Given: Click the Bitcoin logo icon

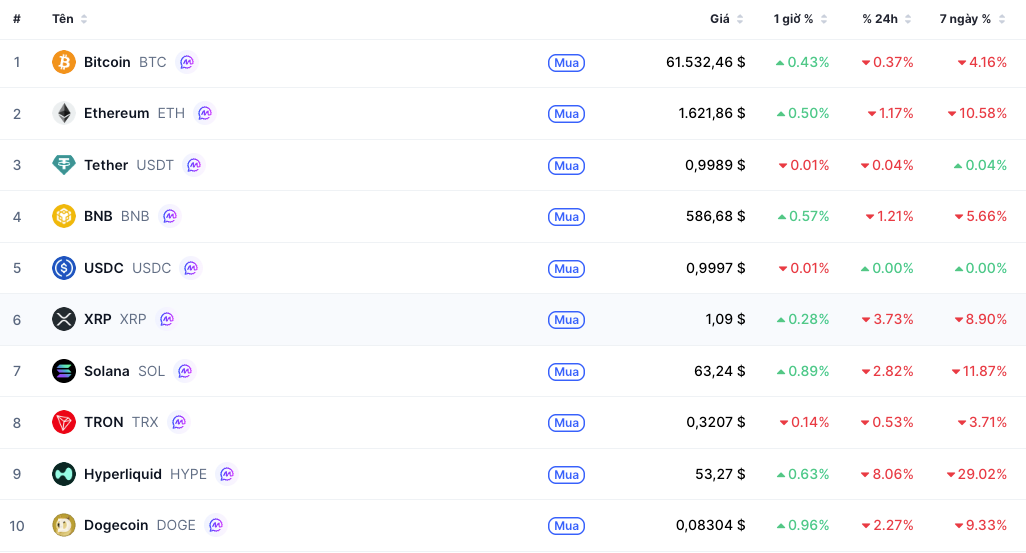Looking at the screenshot, I should 63,62.
